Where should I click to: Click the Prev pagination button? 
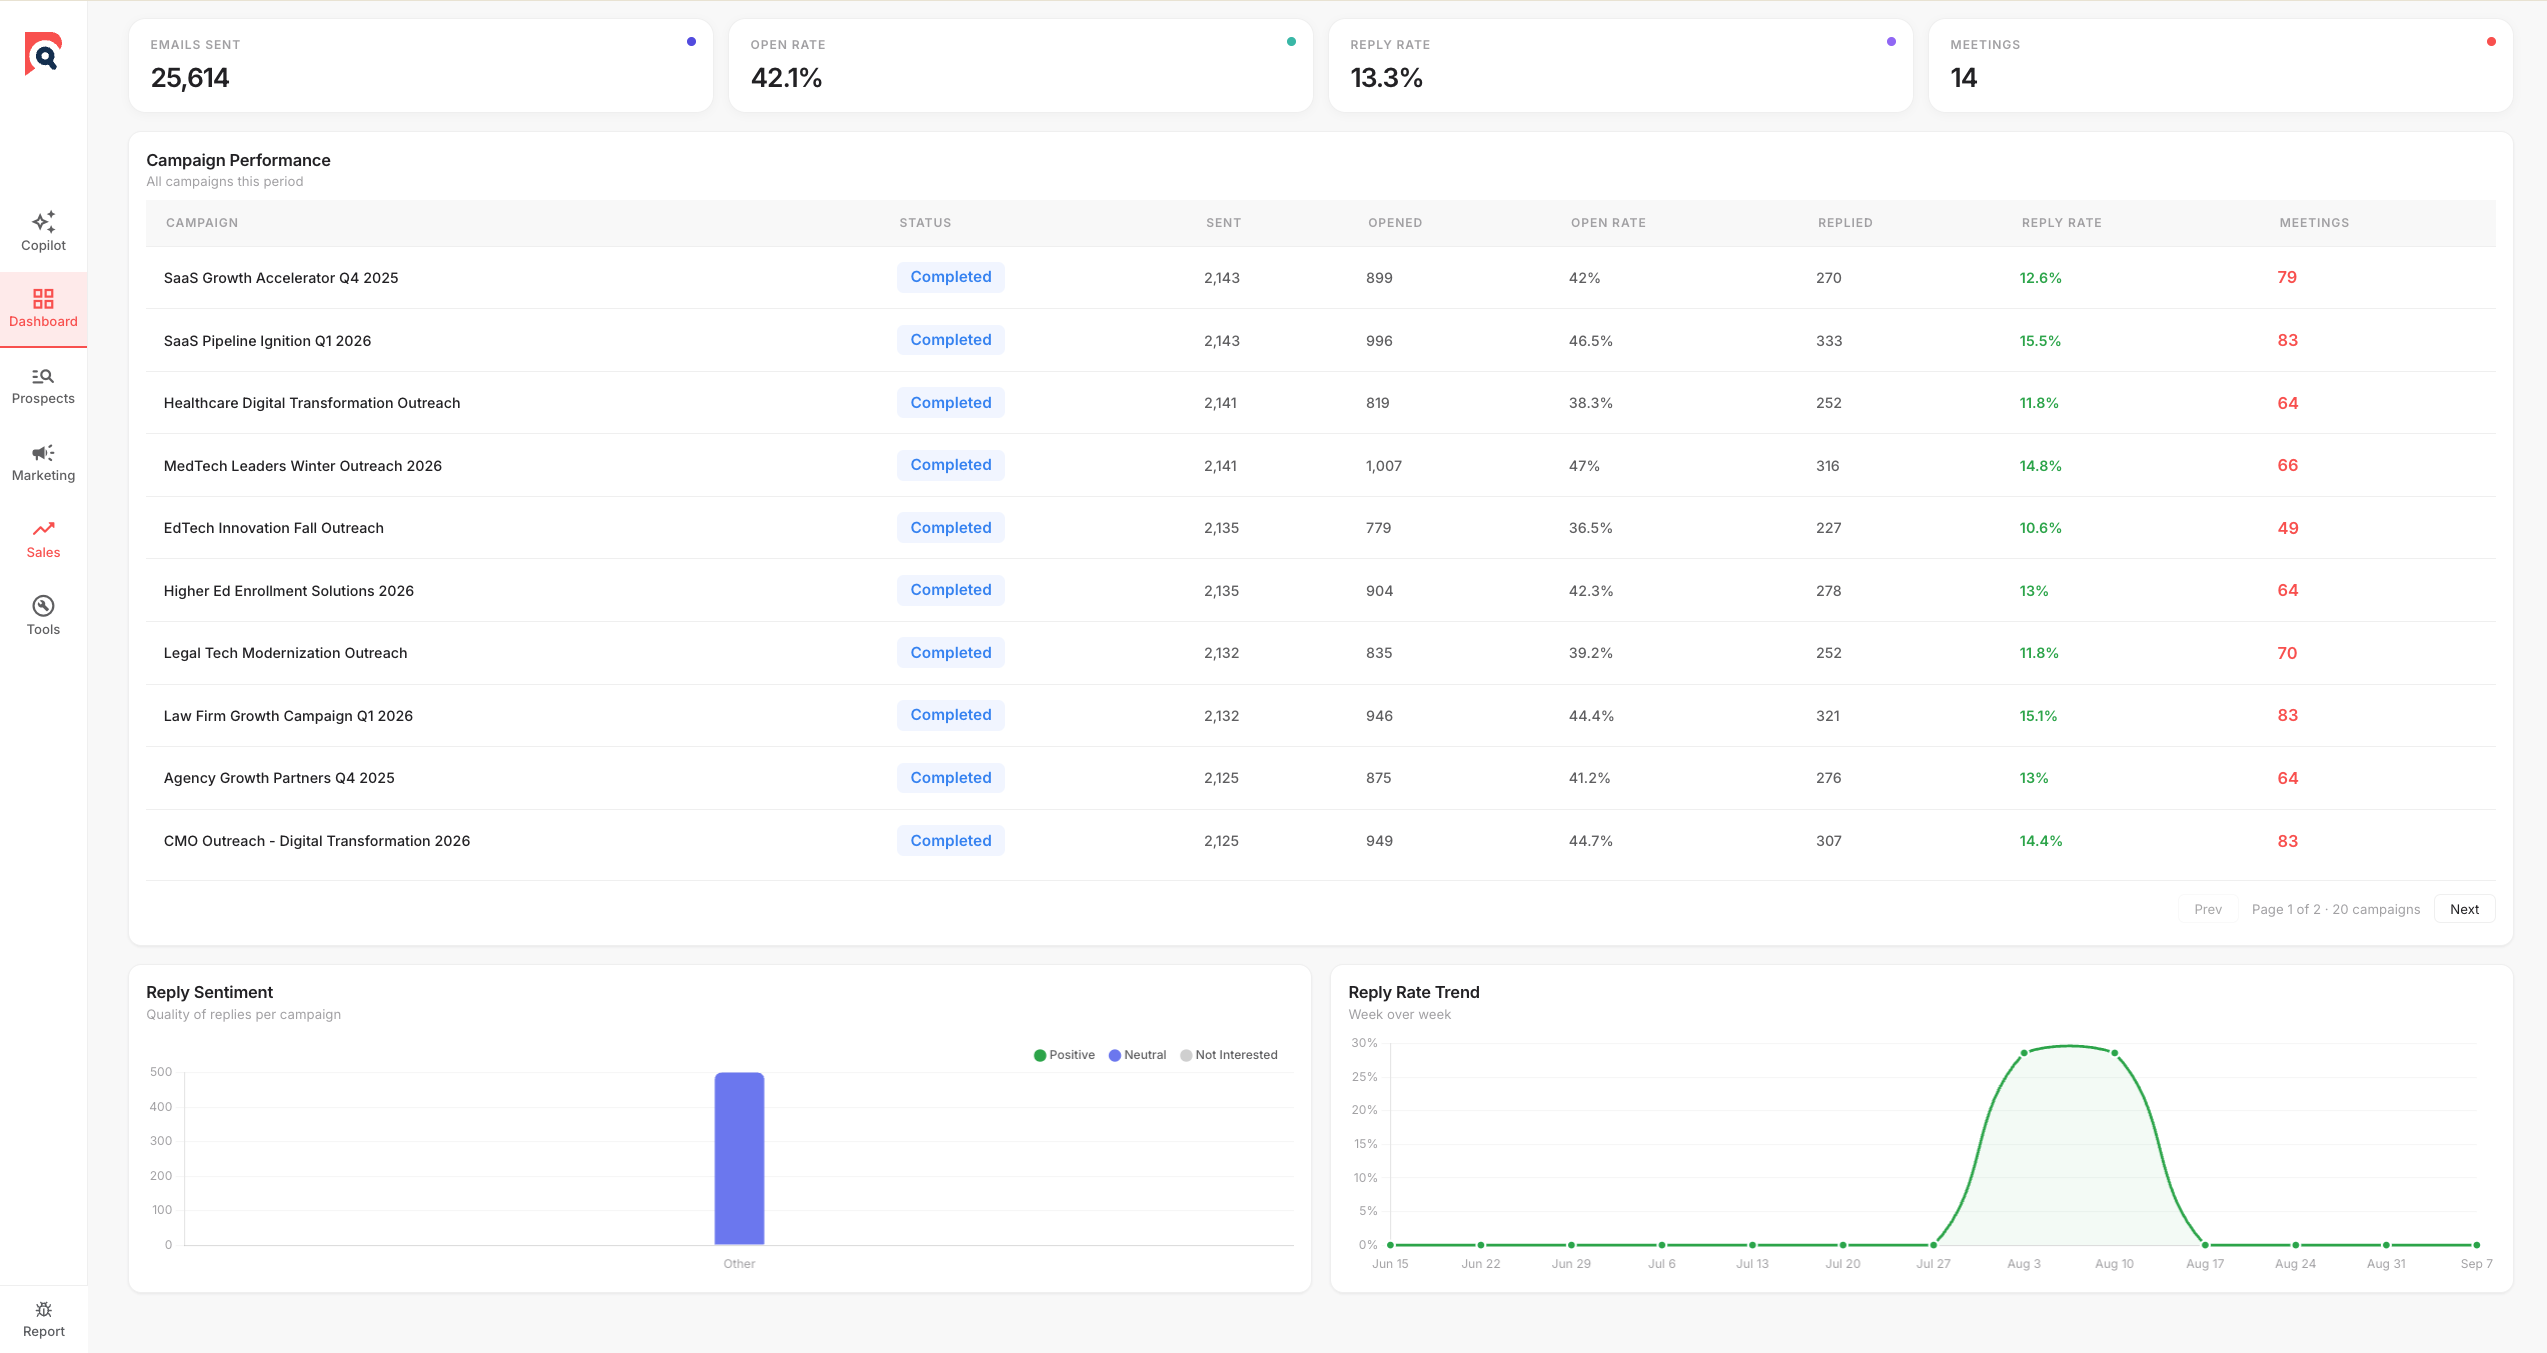click(2207, 909)
